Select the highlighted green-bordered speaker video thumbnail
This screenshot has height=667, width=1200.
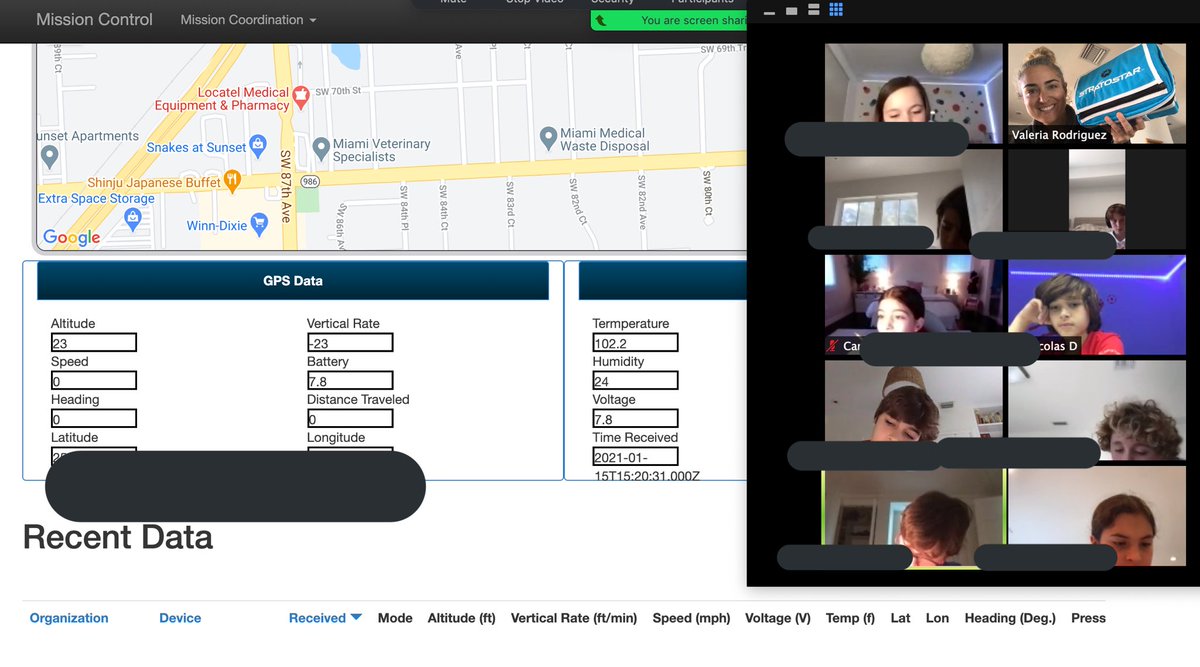click(x=914, y=517)
